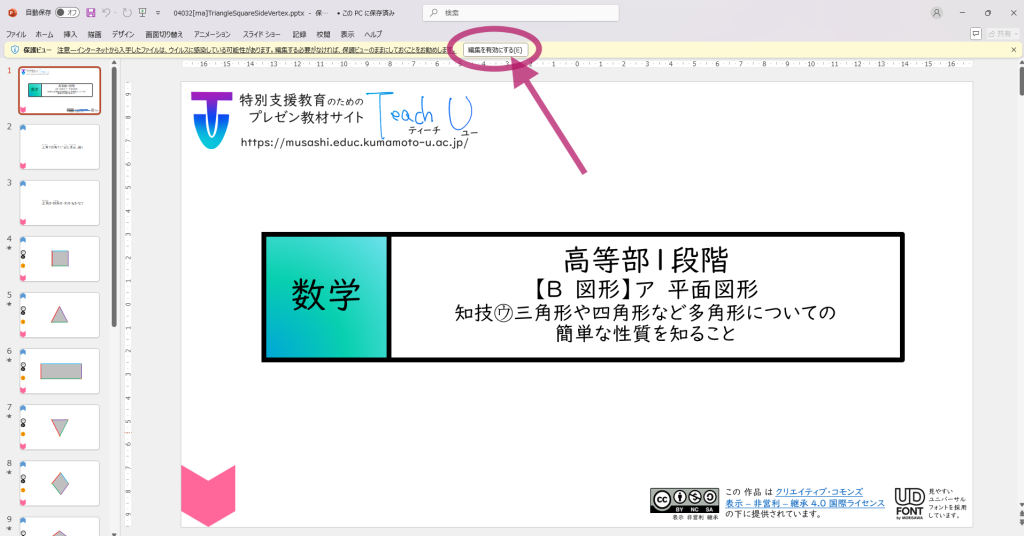This screenshot has height=536, width=1024.
Task: Click the pink bookmark arrow on the slide
Action: pos(207,496)
